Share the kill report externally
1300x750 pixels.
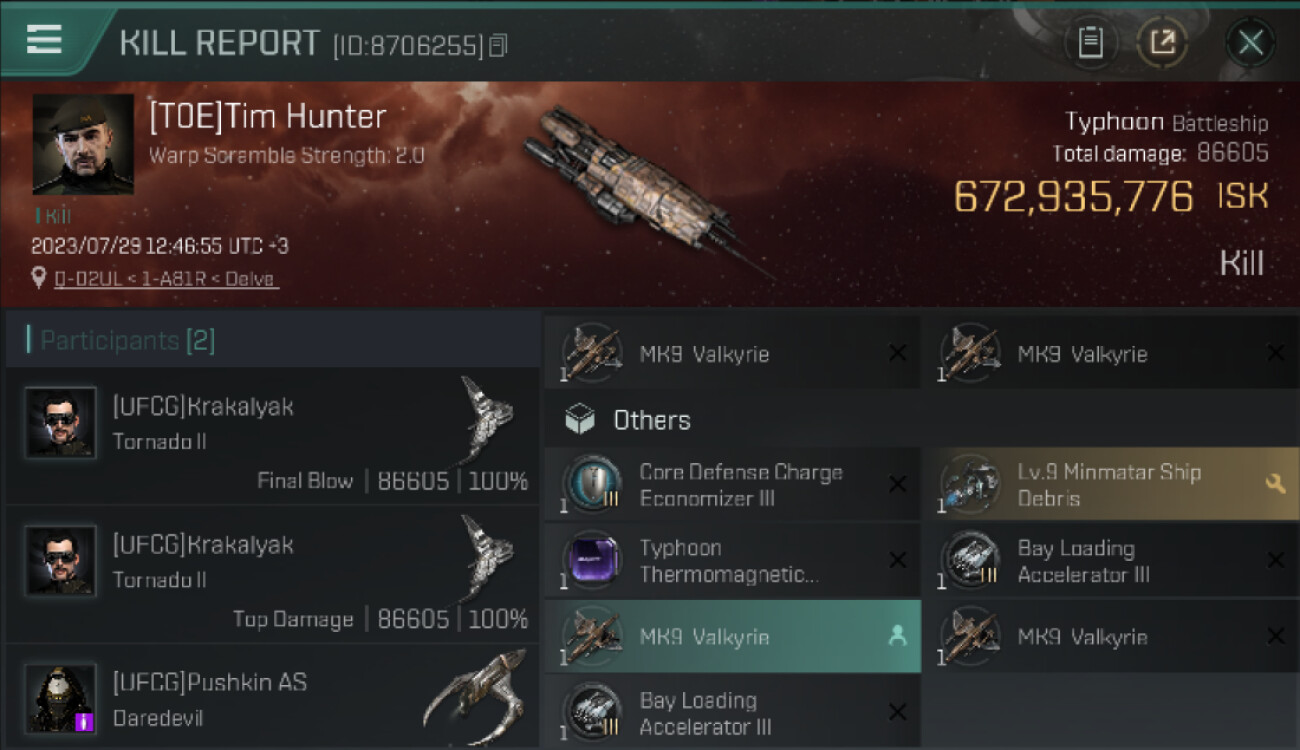[x=1162, y=42]
